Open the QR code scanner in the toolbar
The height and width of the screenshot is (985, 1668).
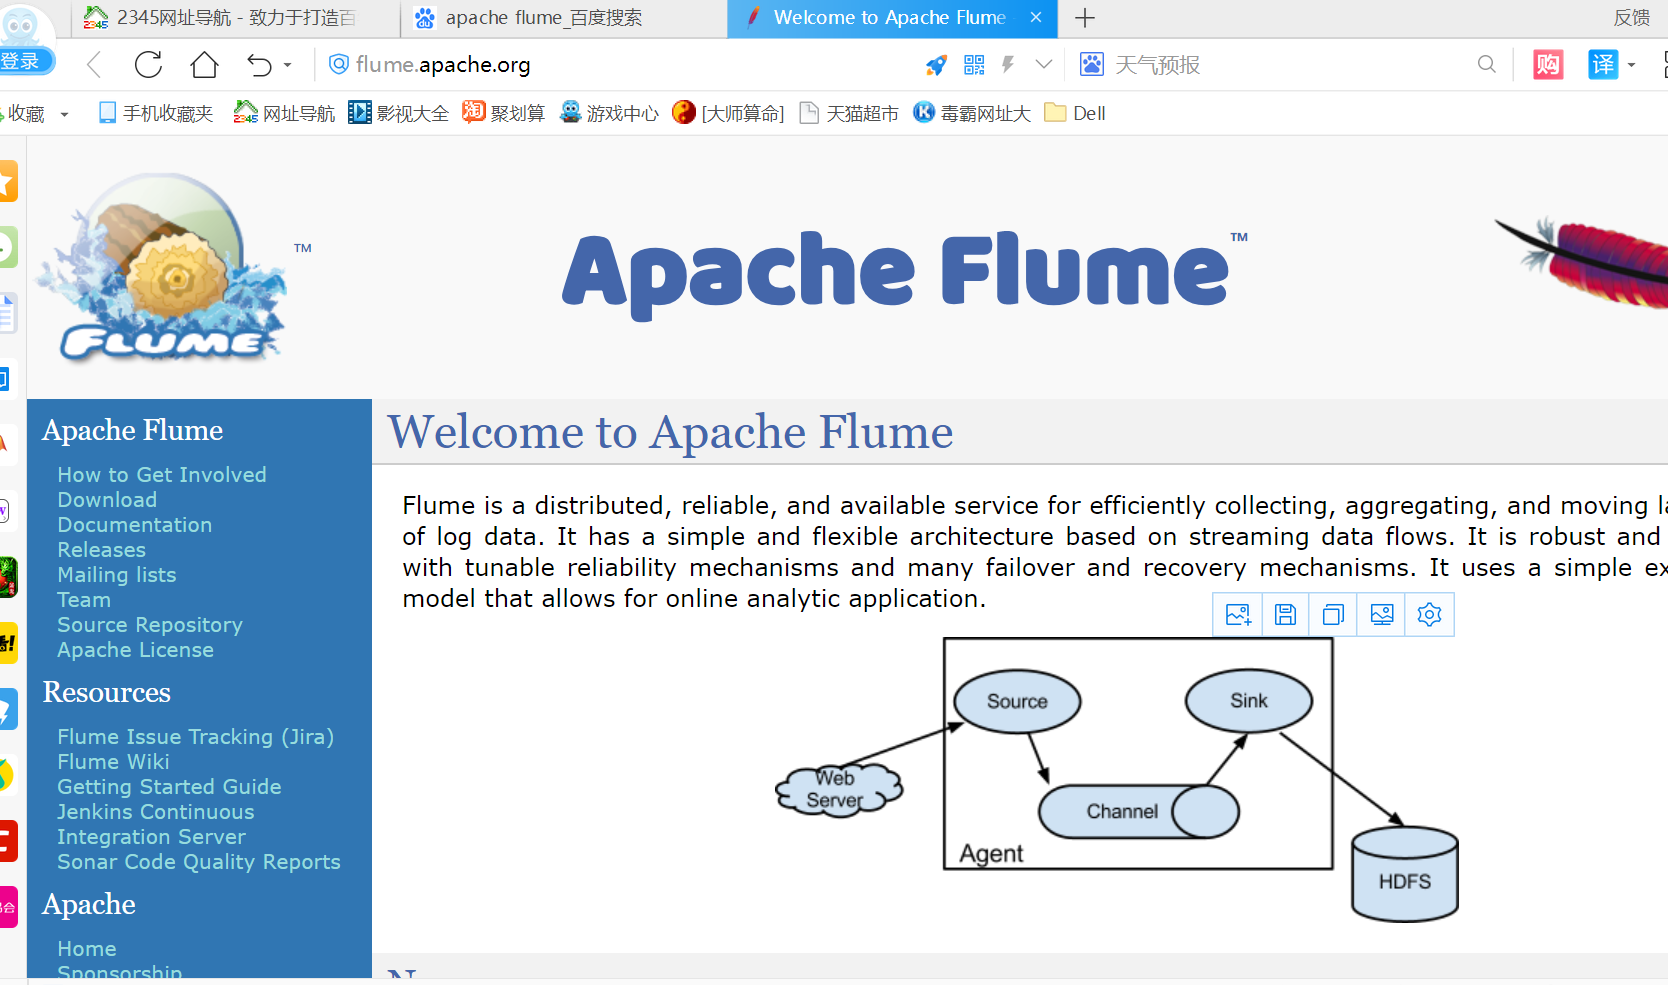click(973, 64)
